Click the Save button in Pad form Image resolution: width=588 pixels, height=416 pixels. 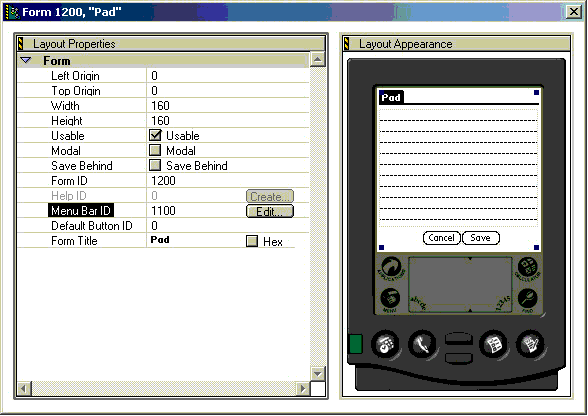[481, 238]
